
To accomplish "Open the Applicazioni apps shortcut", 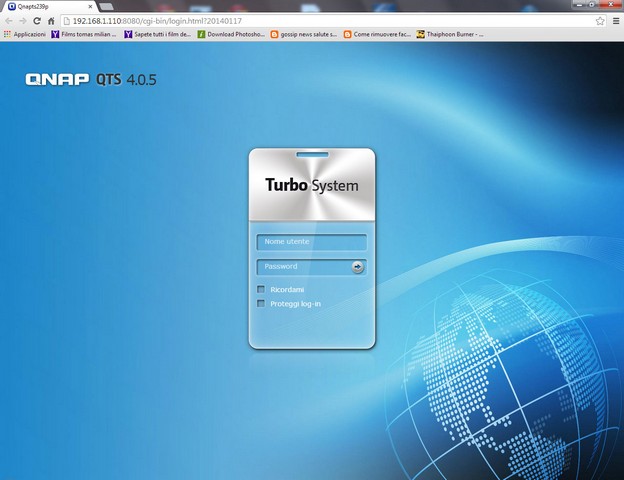I will (25, 34).
